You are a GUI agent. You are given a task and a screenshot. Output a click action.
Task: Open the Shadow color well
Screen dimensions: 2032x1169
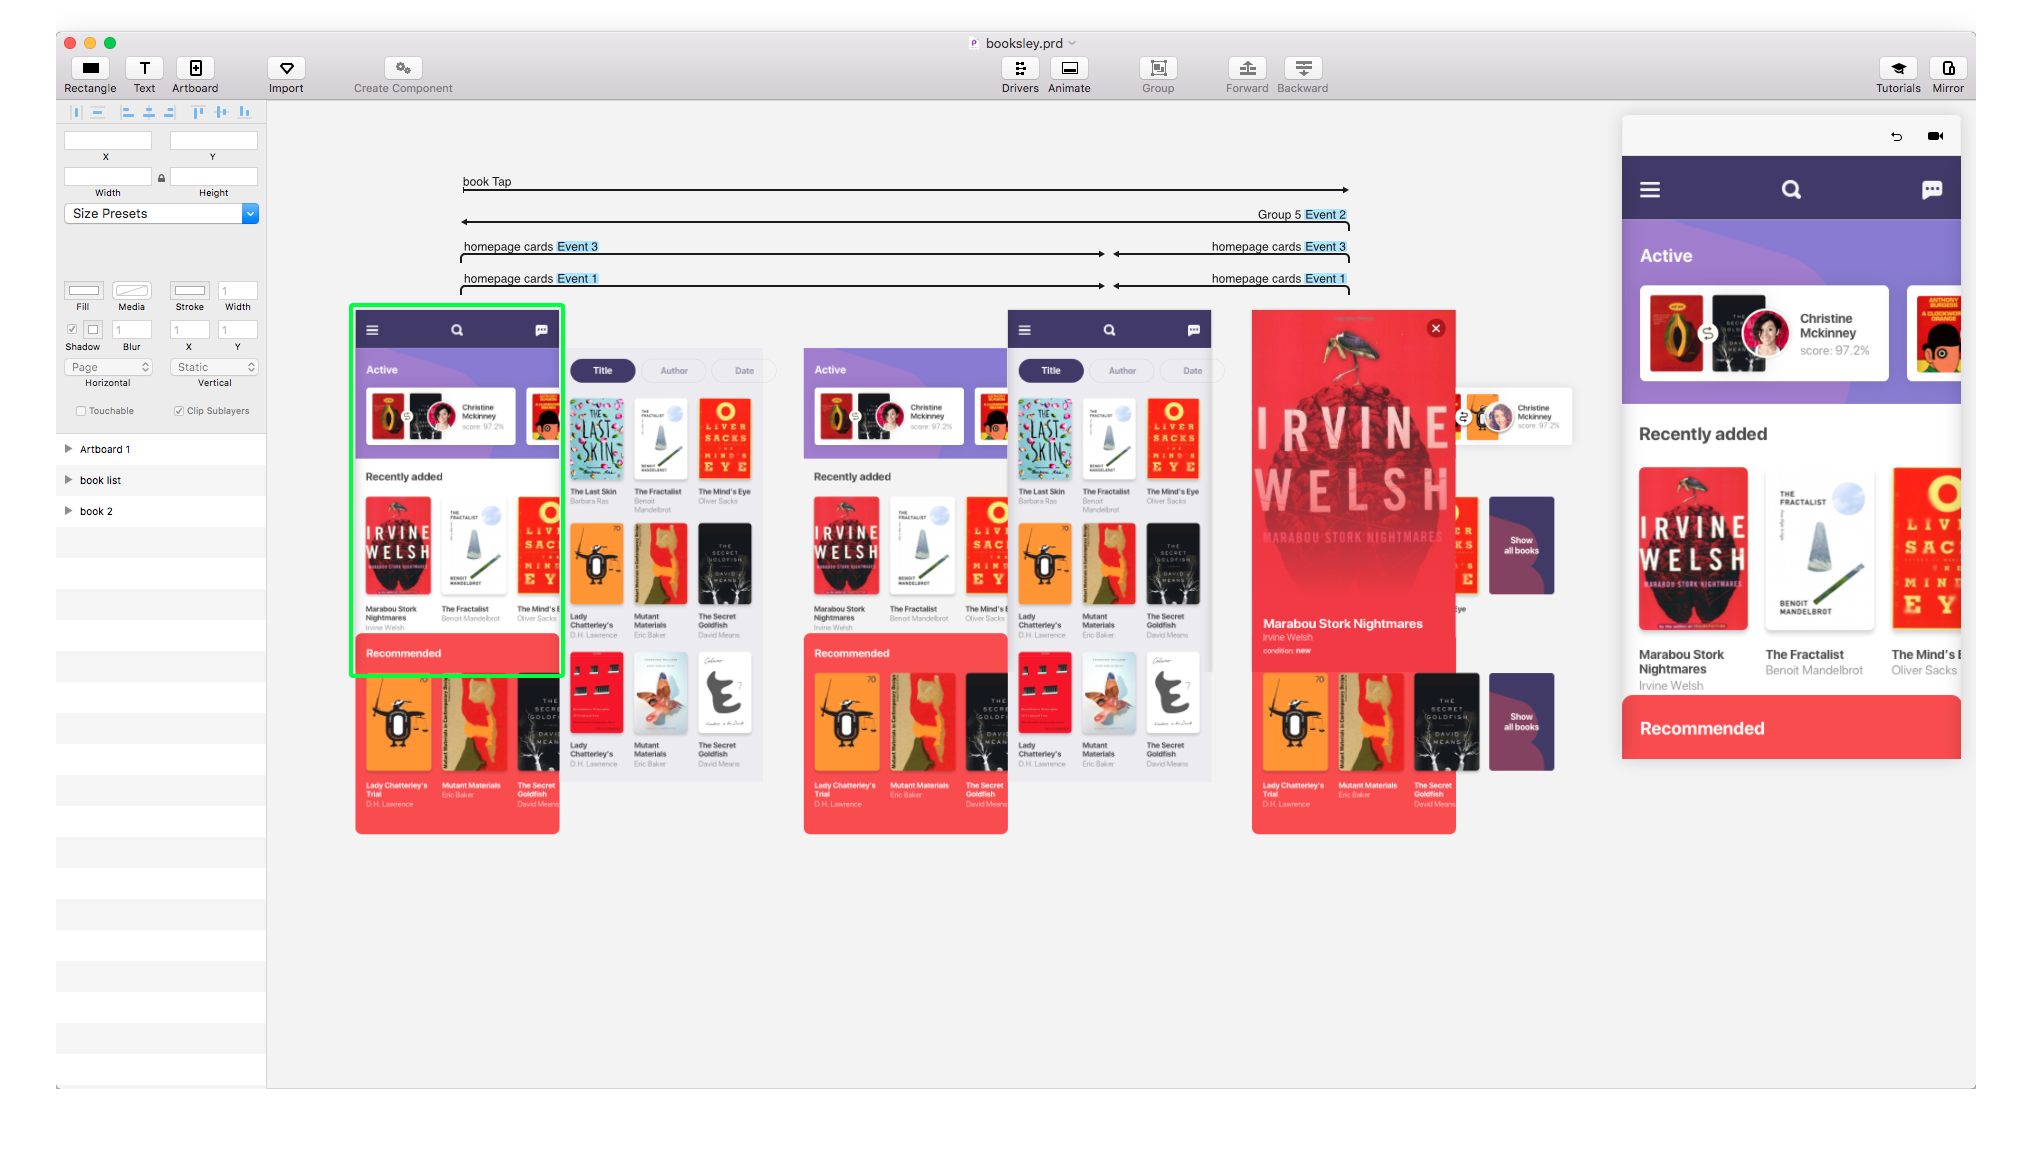click(93, 329)
